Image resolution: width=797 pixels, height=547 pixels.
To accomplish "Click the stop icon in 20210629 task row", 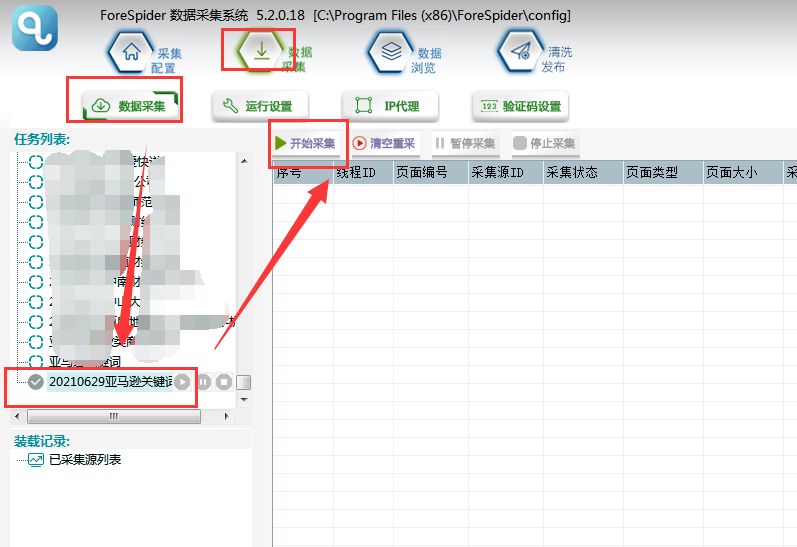I will [x=224, y=382].
